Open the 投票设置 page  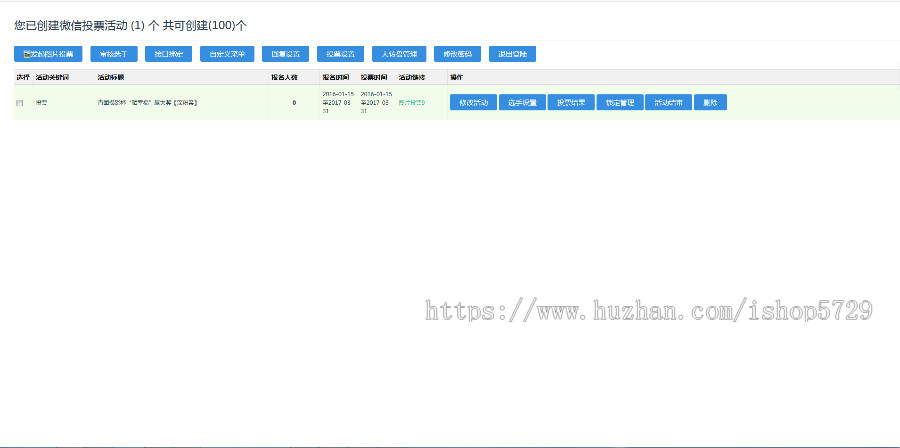340,54
